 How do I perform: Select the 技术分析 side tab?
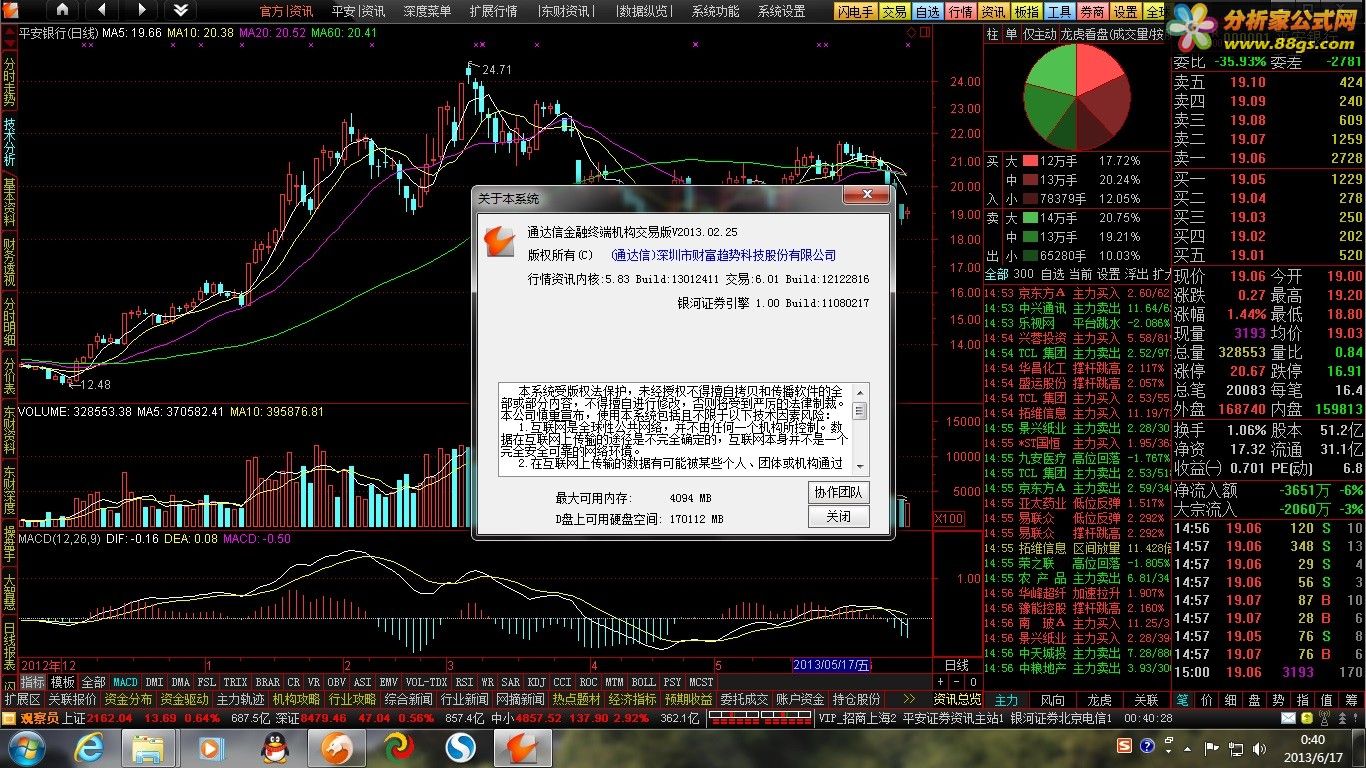[x=9, y=141]
